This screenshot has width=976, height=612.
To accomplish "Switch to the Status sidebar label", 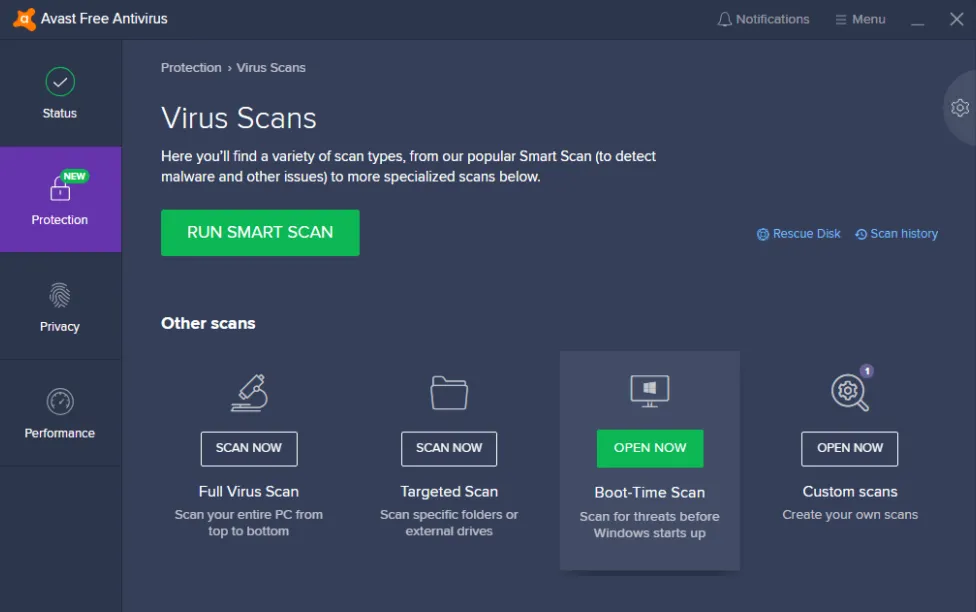I will [x=60, y=113].
